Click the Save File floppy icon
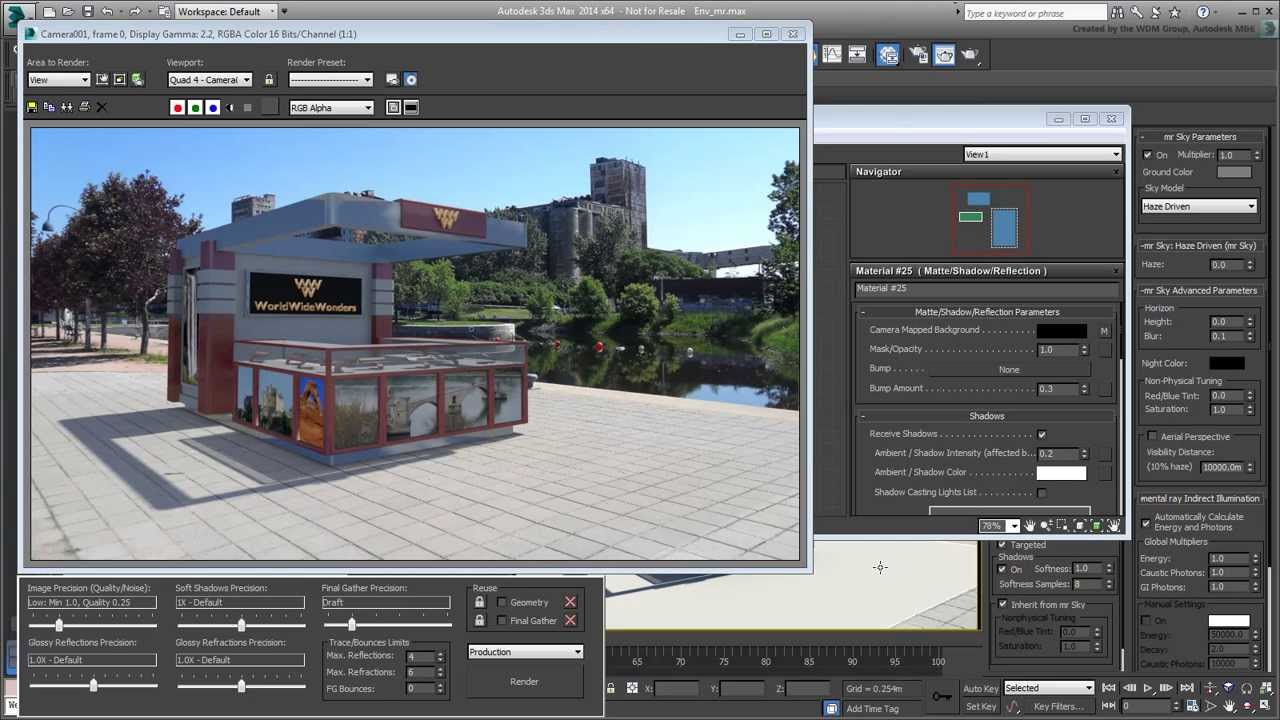This screenshot has width=1280, height=720. (x=88, y=12)
